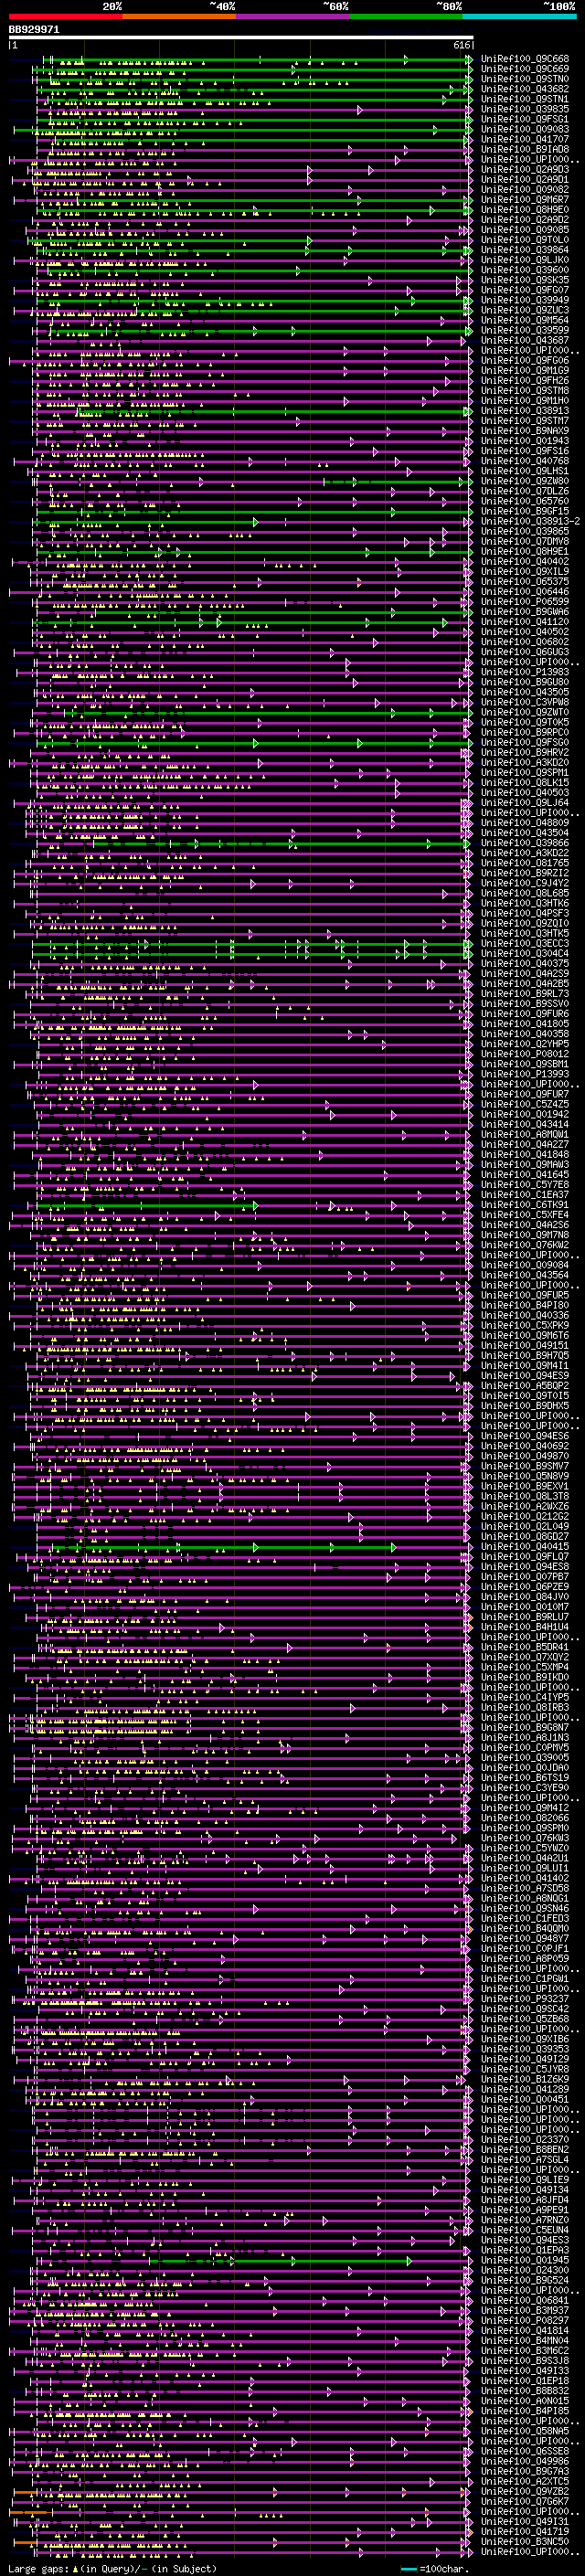Select label UniRef100_Q40402
Image resolution: width=585 pixels, height=2576 pixels.
(525, 562)
